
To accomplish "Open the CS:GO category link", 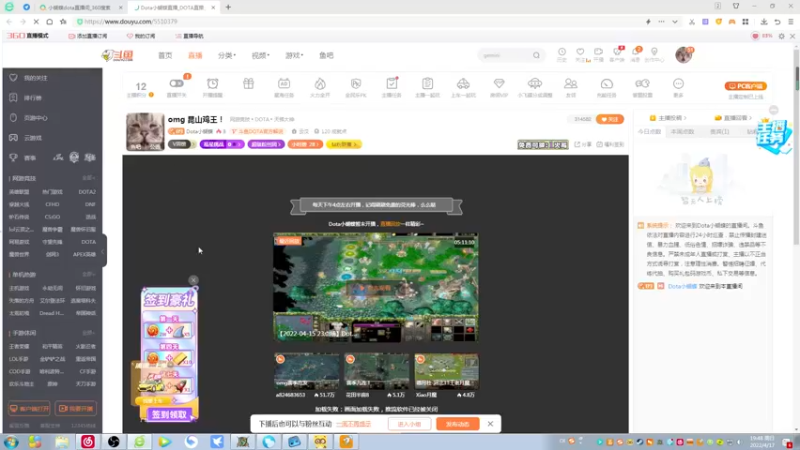I will (52, 217).
